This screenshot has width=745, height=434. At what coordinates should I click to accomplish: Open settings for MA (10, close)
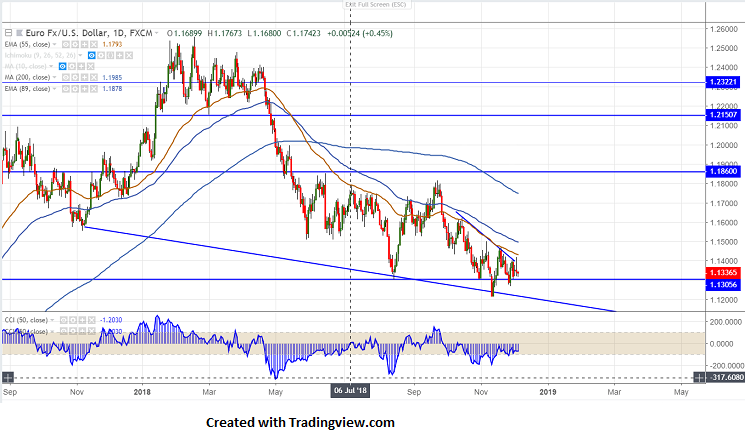(x=72, y=66)
